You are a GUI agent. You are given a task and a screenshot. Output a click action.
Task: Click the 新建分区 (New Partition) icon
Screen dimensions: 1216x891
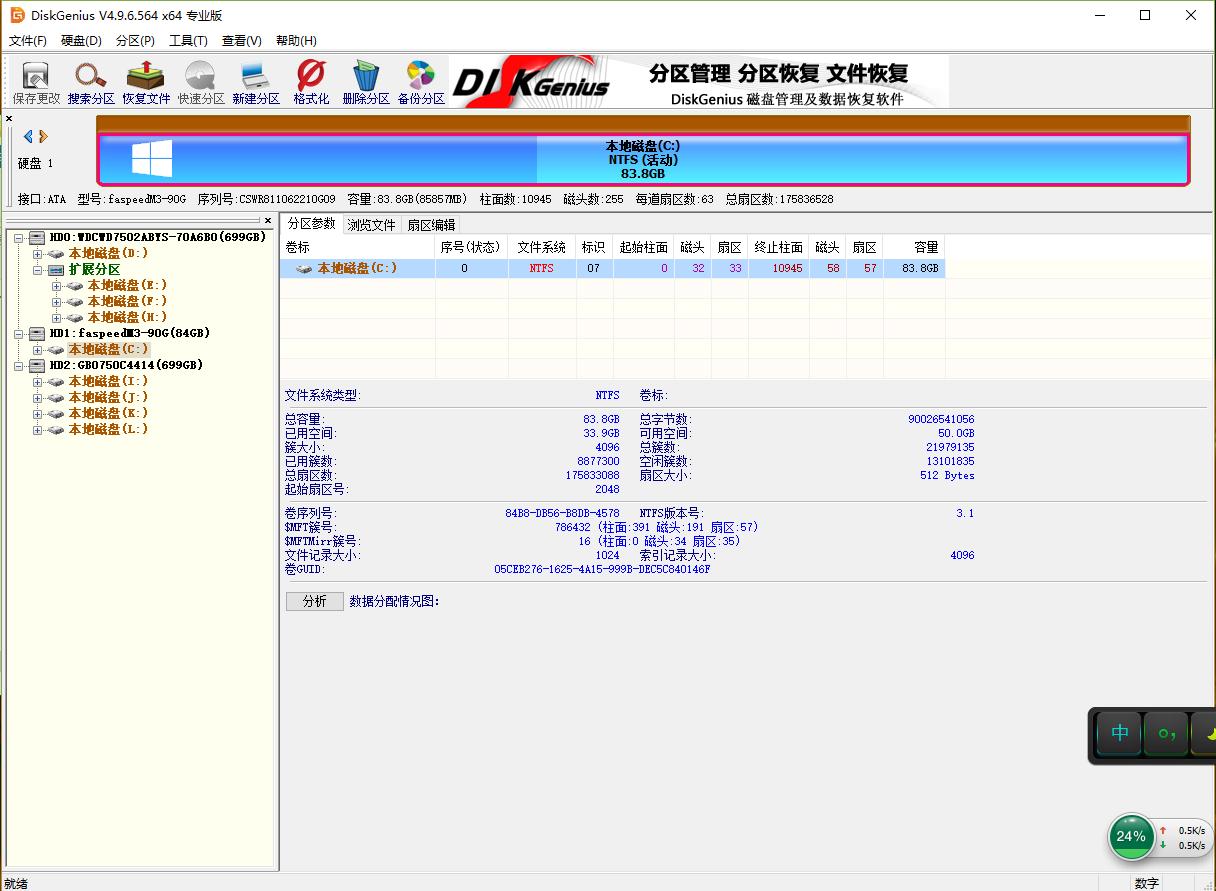point(256,81)
